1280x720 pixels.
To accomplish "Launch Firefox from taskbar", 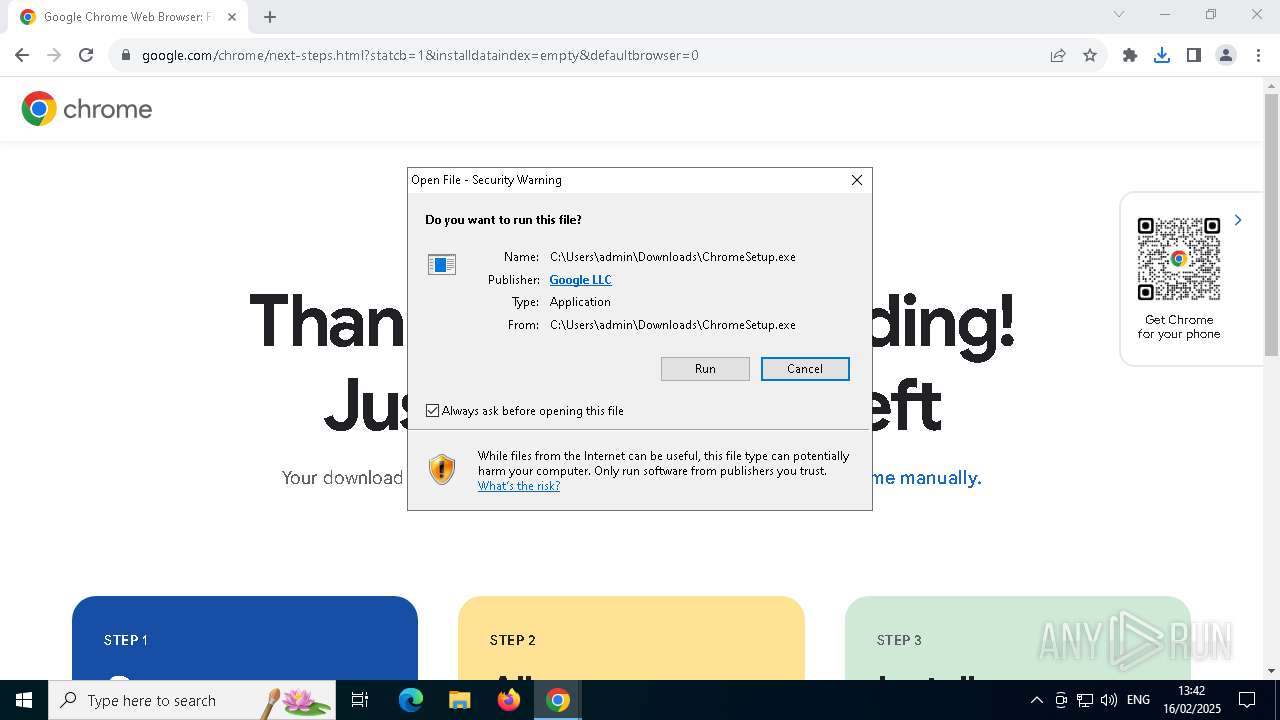I will (509, 700).
